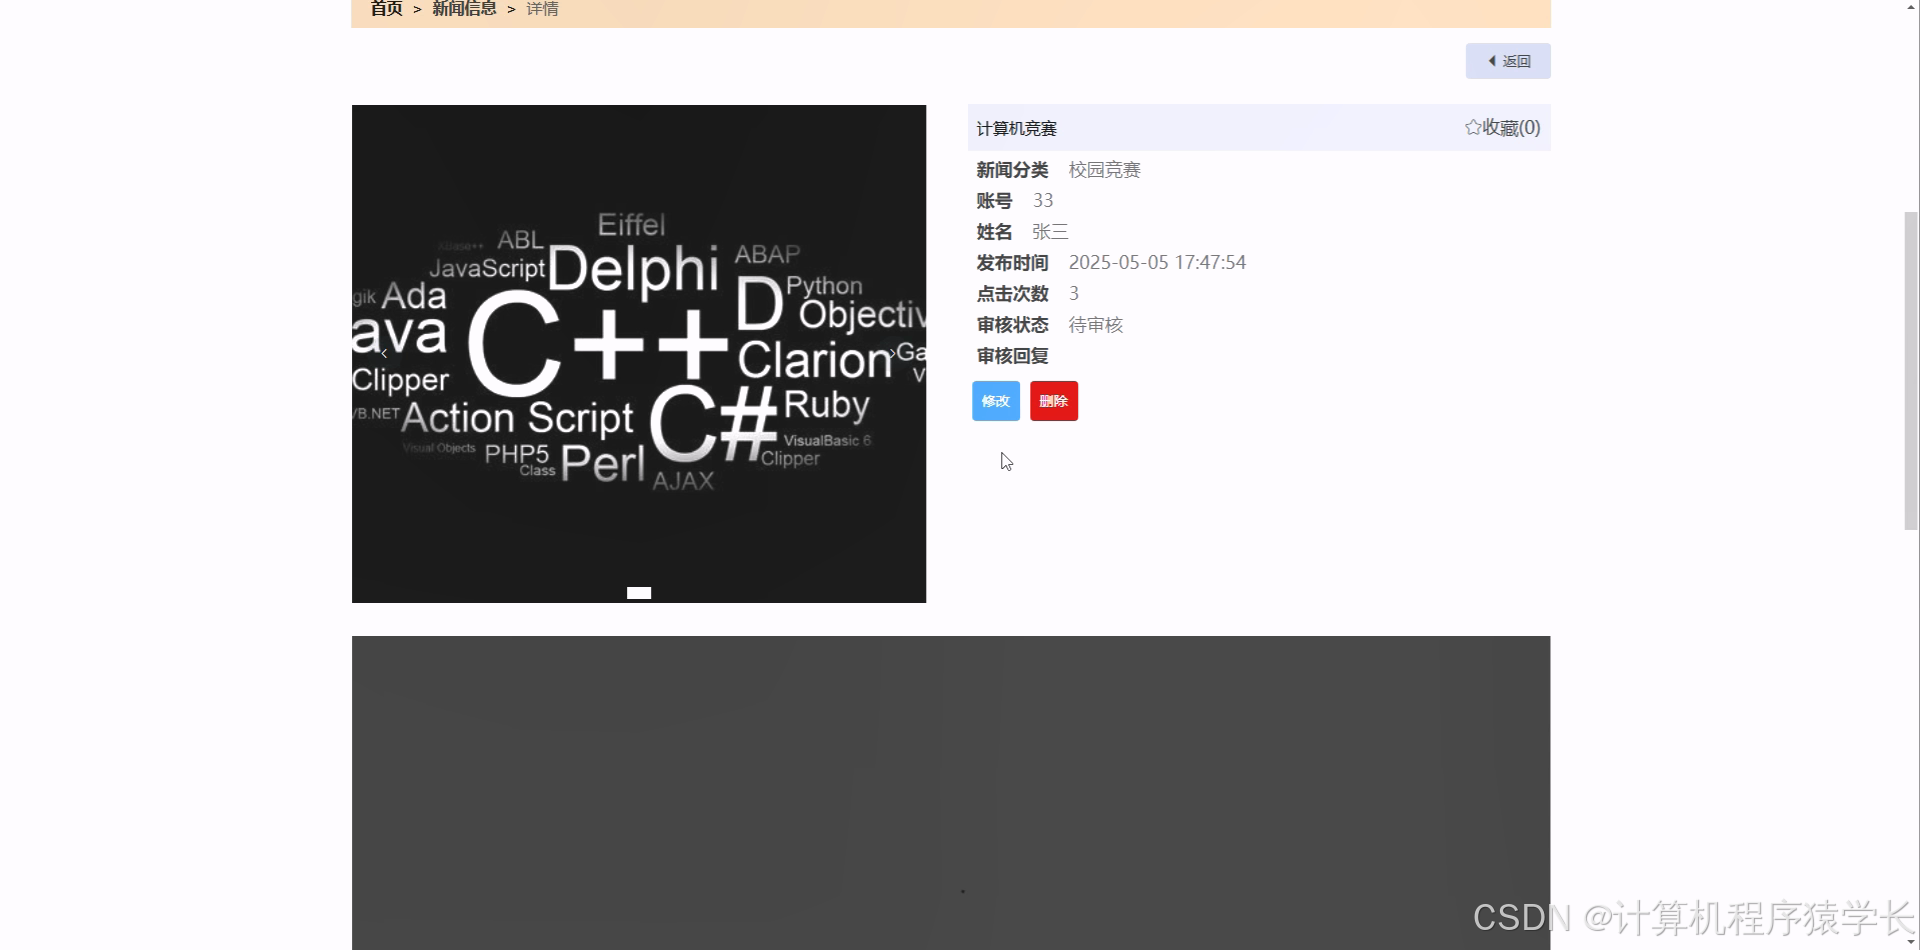Click the red 删除 delete button
The height and width of the screenshot is (950, 1920).
pyautogui.click(x=1054, y=401)
